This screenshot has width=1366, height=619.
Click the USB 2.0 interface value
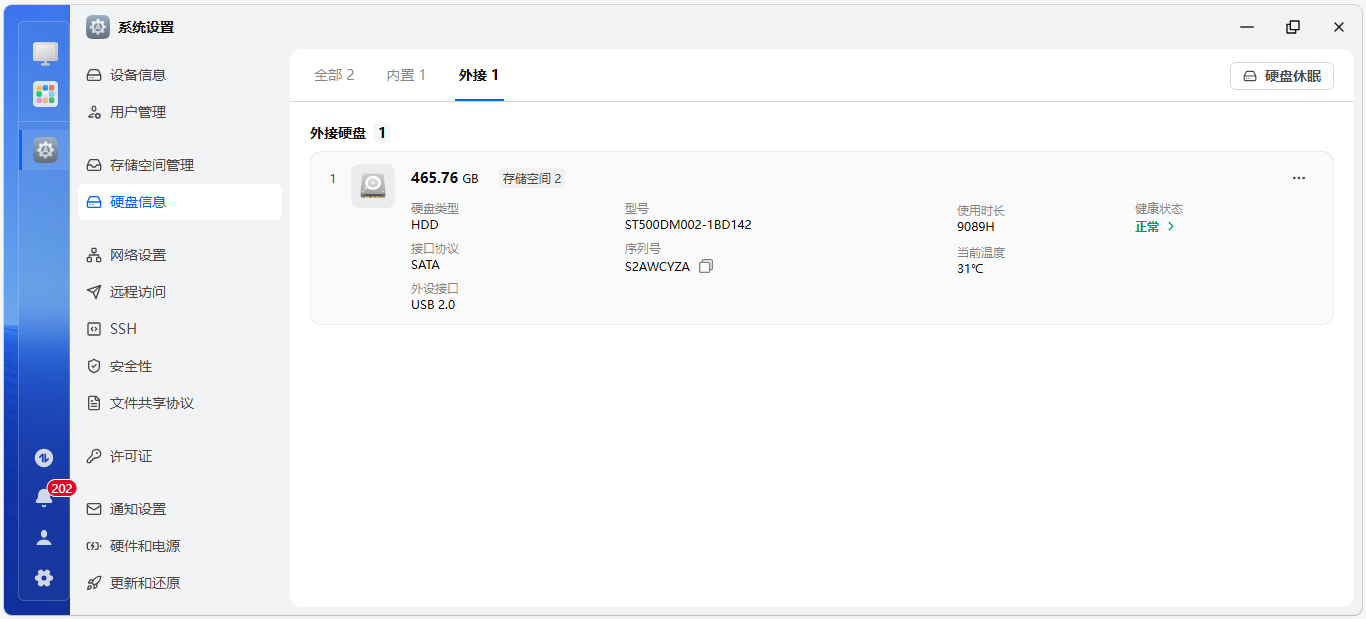tap(433, 305)
